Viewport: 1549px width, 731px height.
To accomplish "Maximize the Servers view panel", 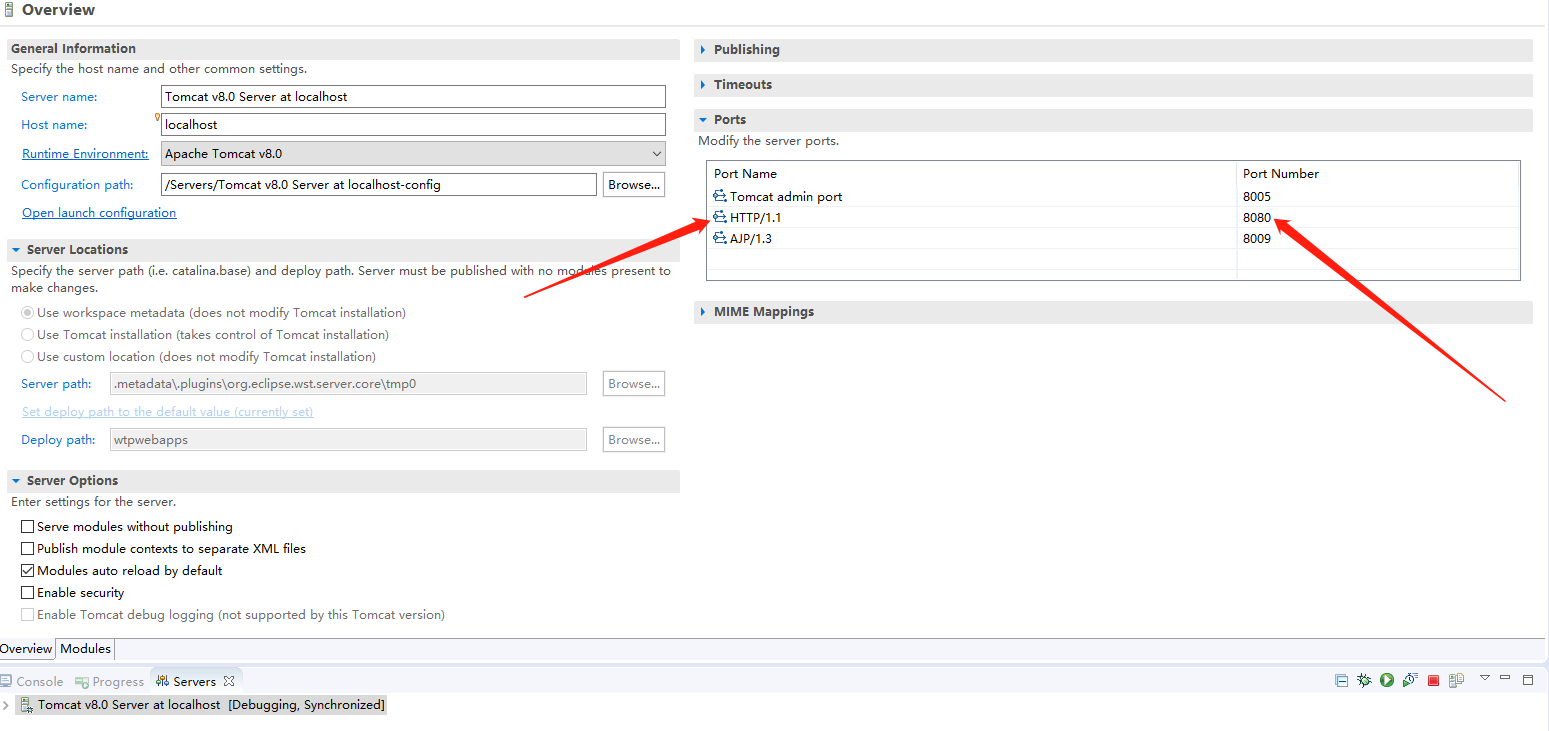I will (x=1528, y=680).
